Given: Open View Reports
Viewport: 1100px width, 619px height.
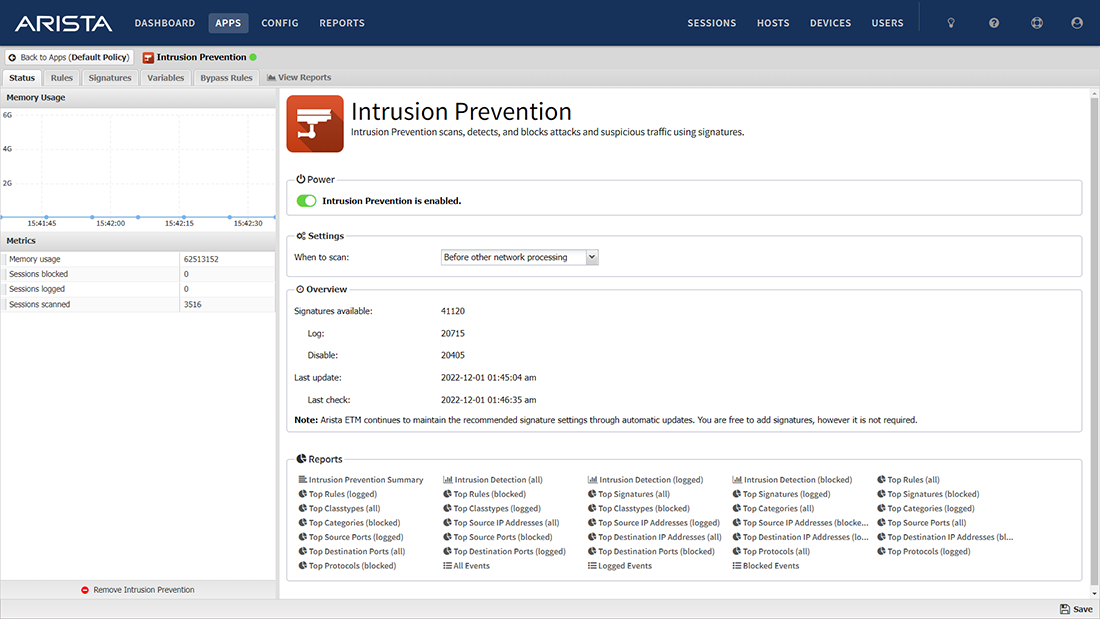Looking at the screenshot, I should pos(299,77).
